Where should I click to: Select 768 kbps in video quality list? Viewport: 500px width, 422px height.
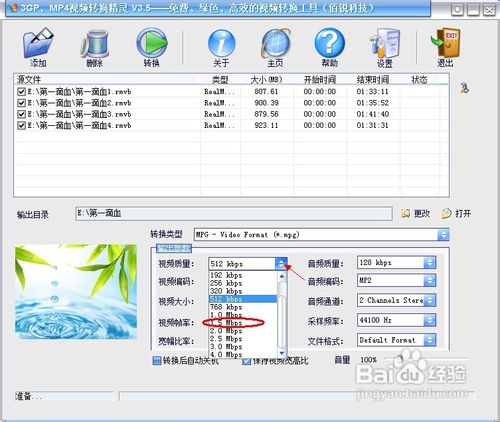coord(243,307)
